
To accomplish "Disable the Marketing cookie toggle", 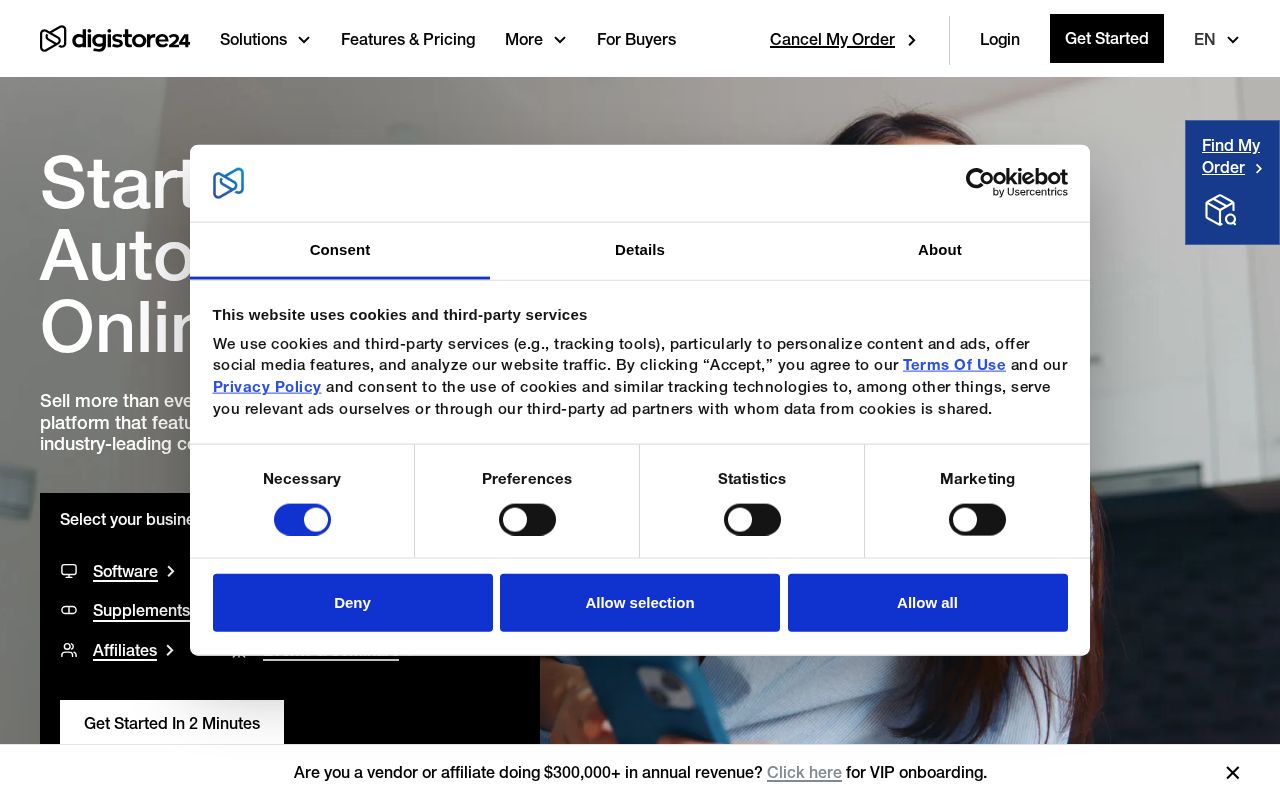I will (977, 520).
